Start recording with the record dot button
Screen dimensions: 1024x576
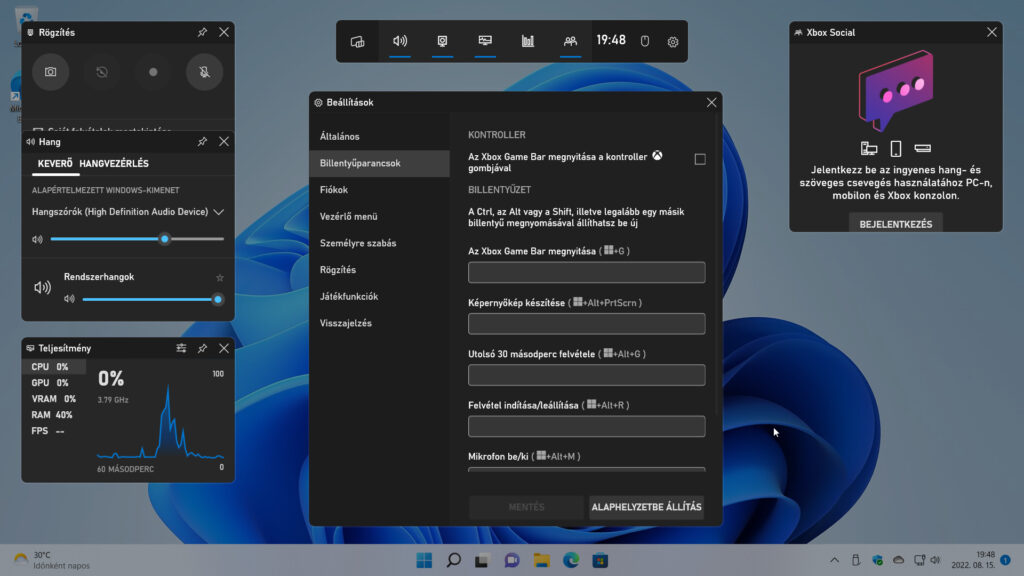point(153,72)
